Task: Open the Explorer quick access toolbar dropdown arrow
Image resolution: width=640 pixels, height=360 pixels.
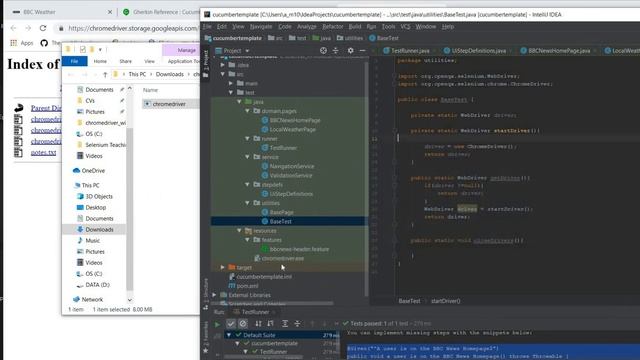Action: tap(100, 49)
